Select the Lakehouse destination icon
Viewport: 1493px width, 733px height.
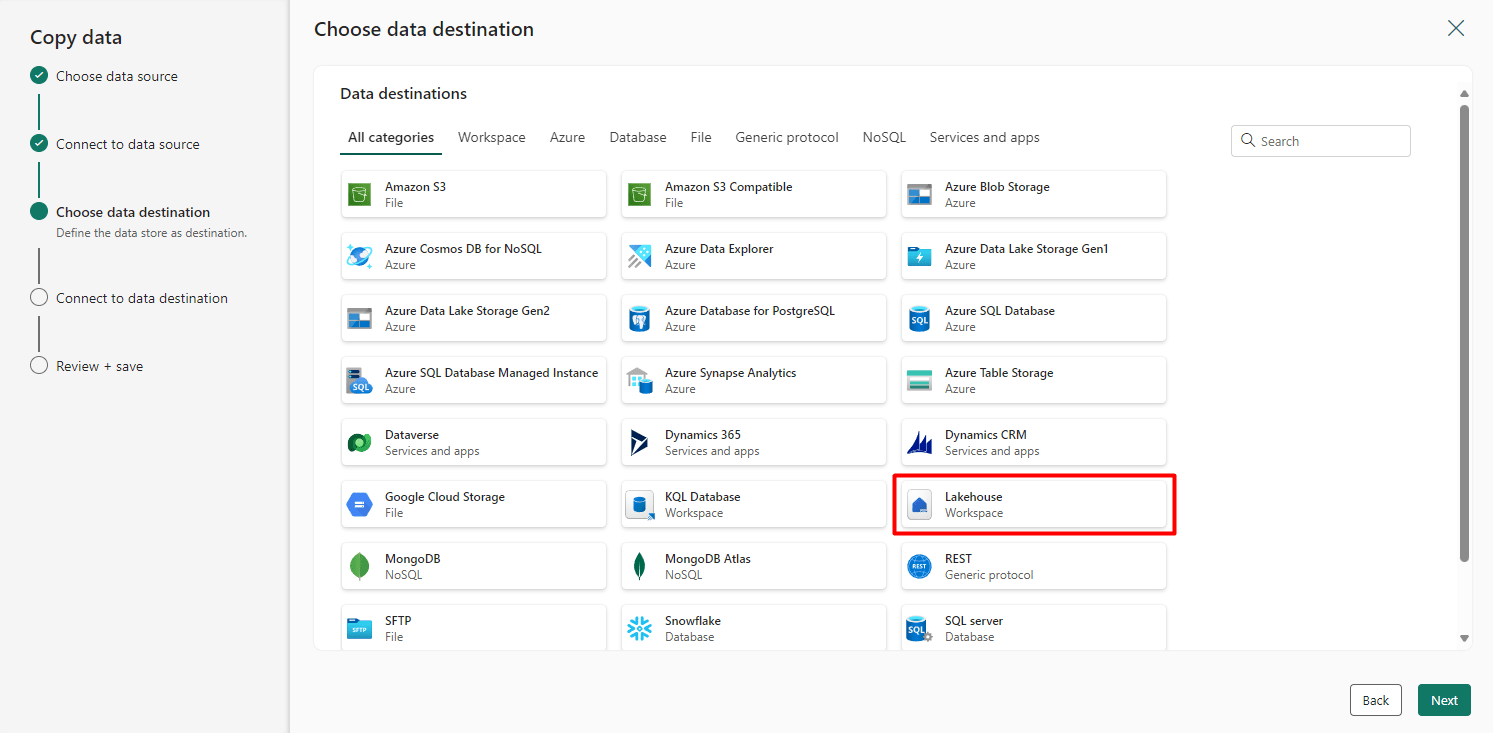pyautogui.click(x=919, y=505)
